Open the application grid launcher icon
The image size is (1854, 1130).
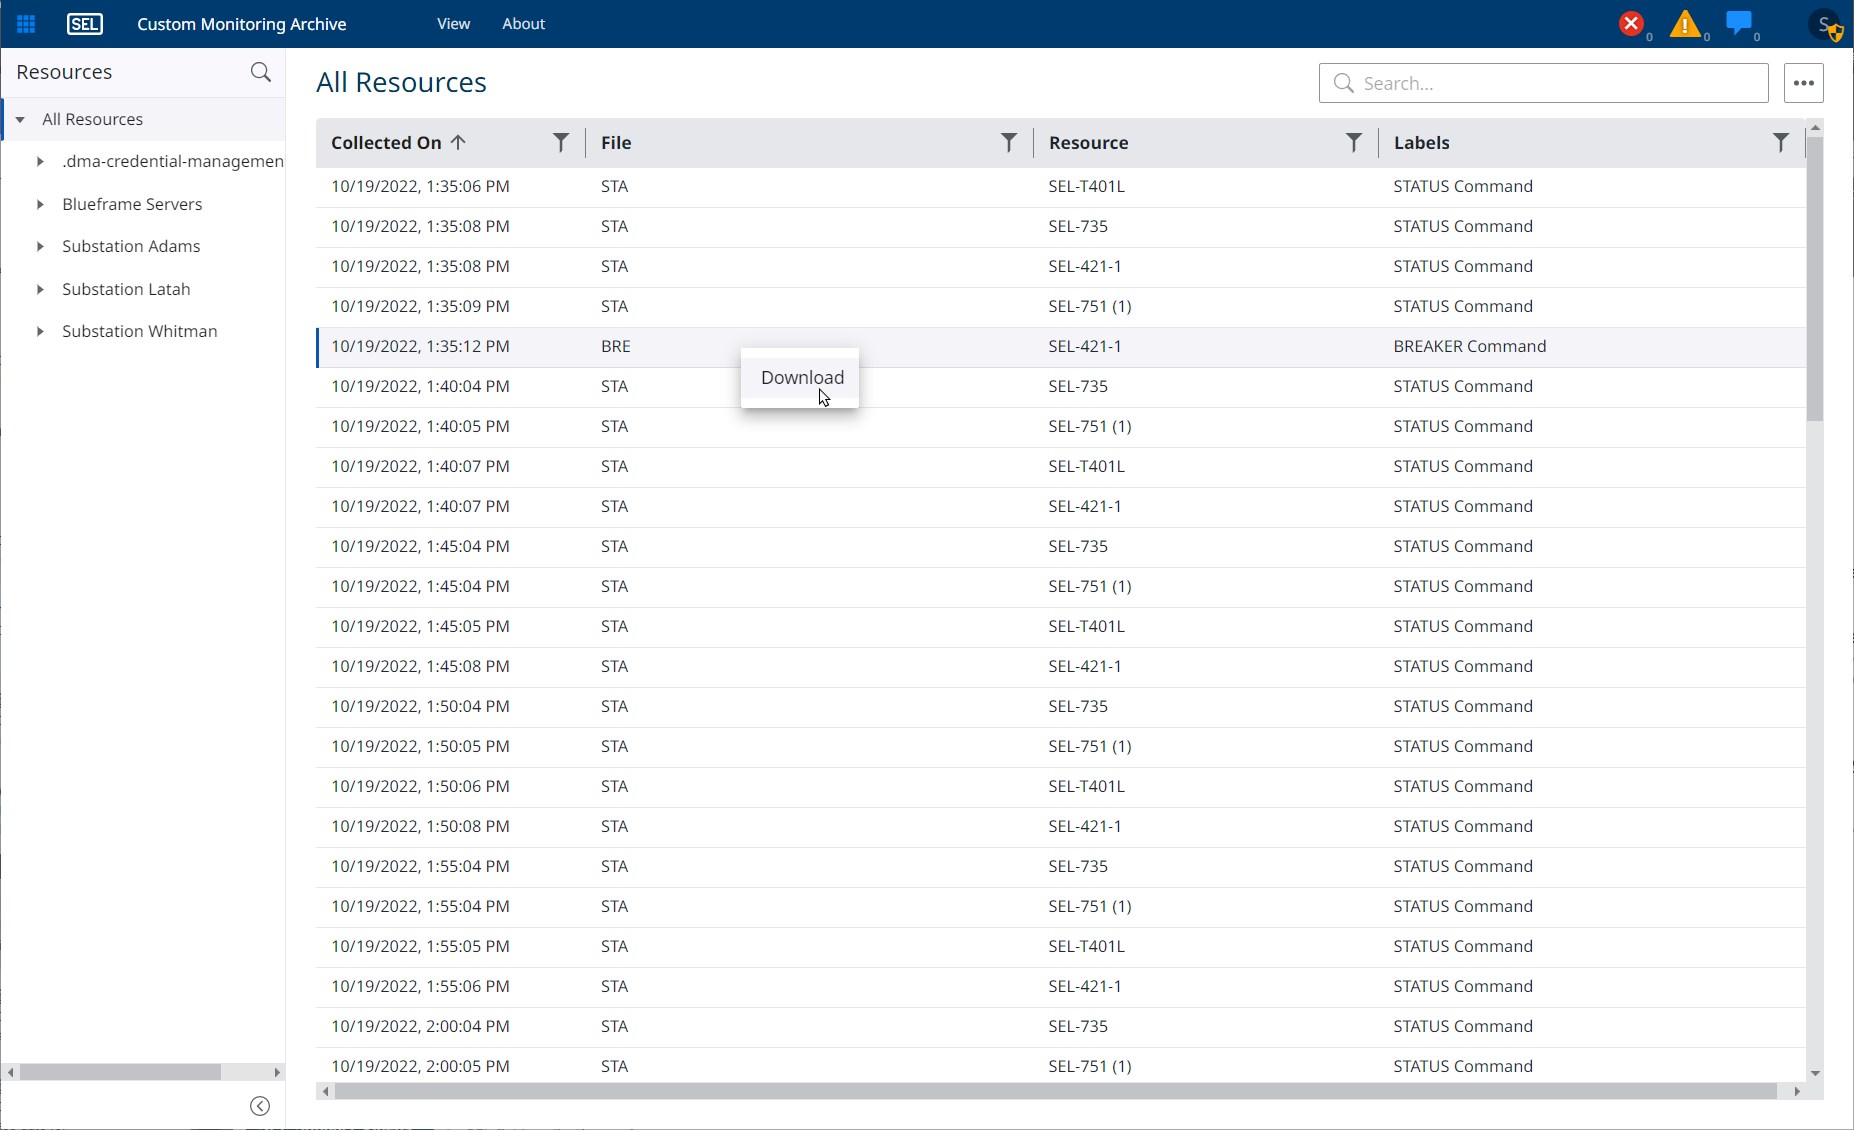click(26, 24)
